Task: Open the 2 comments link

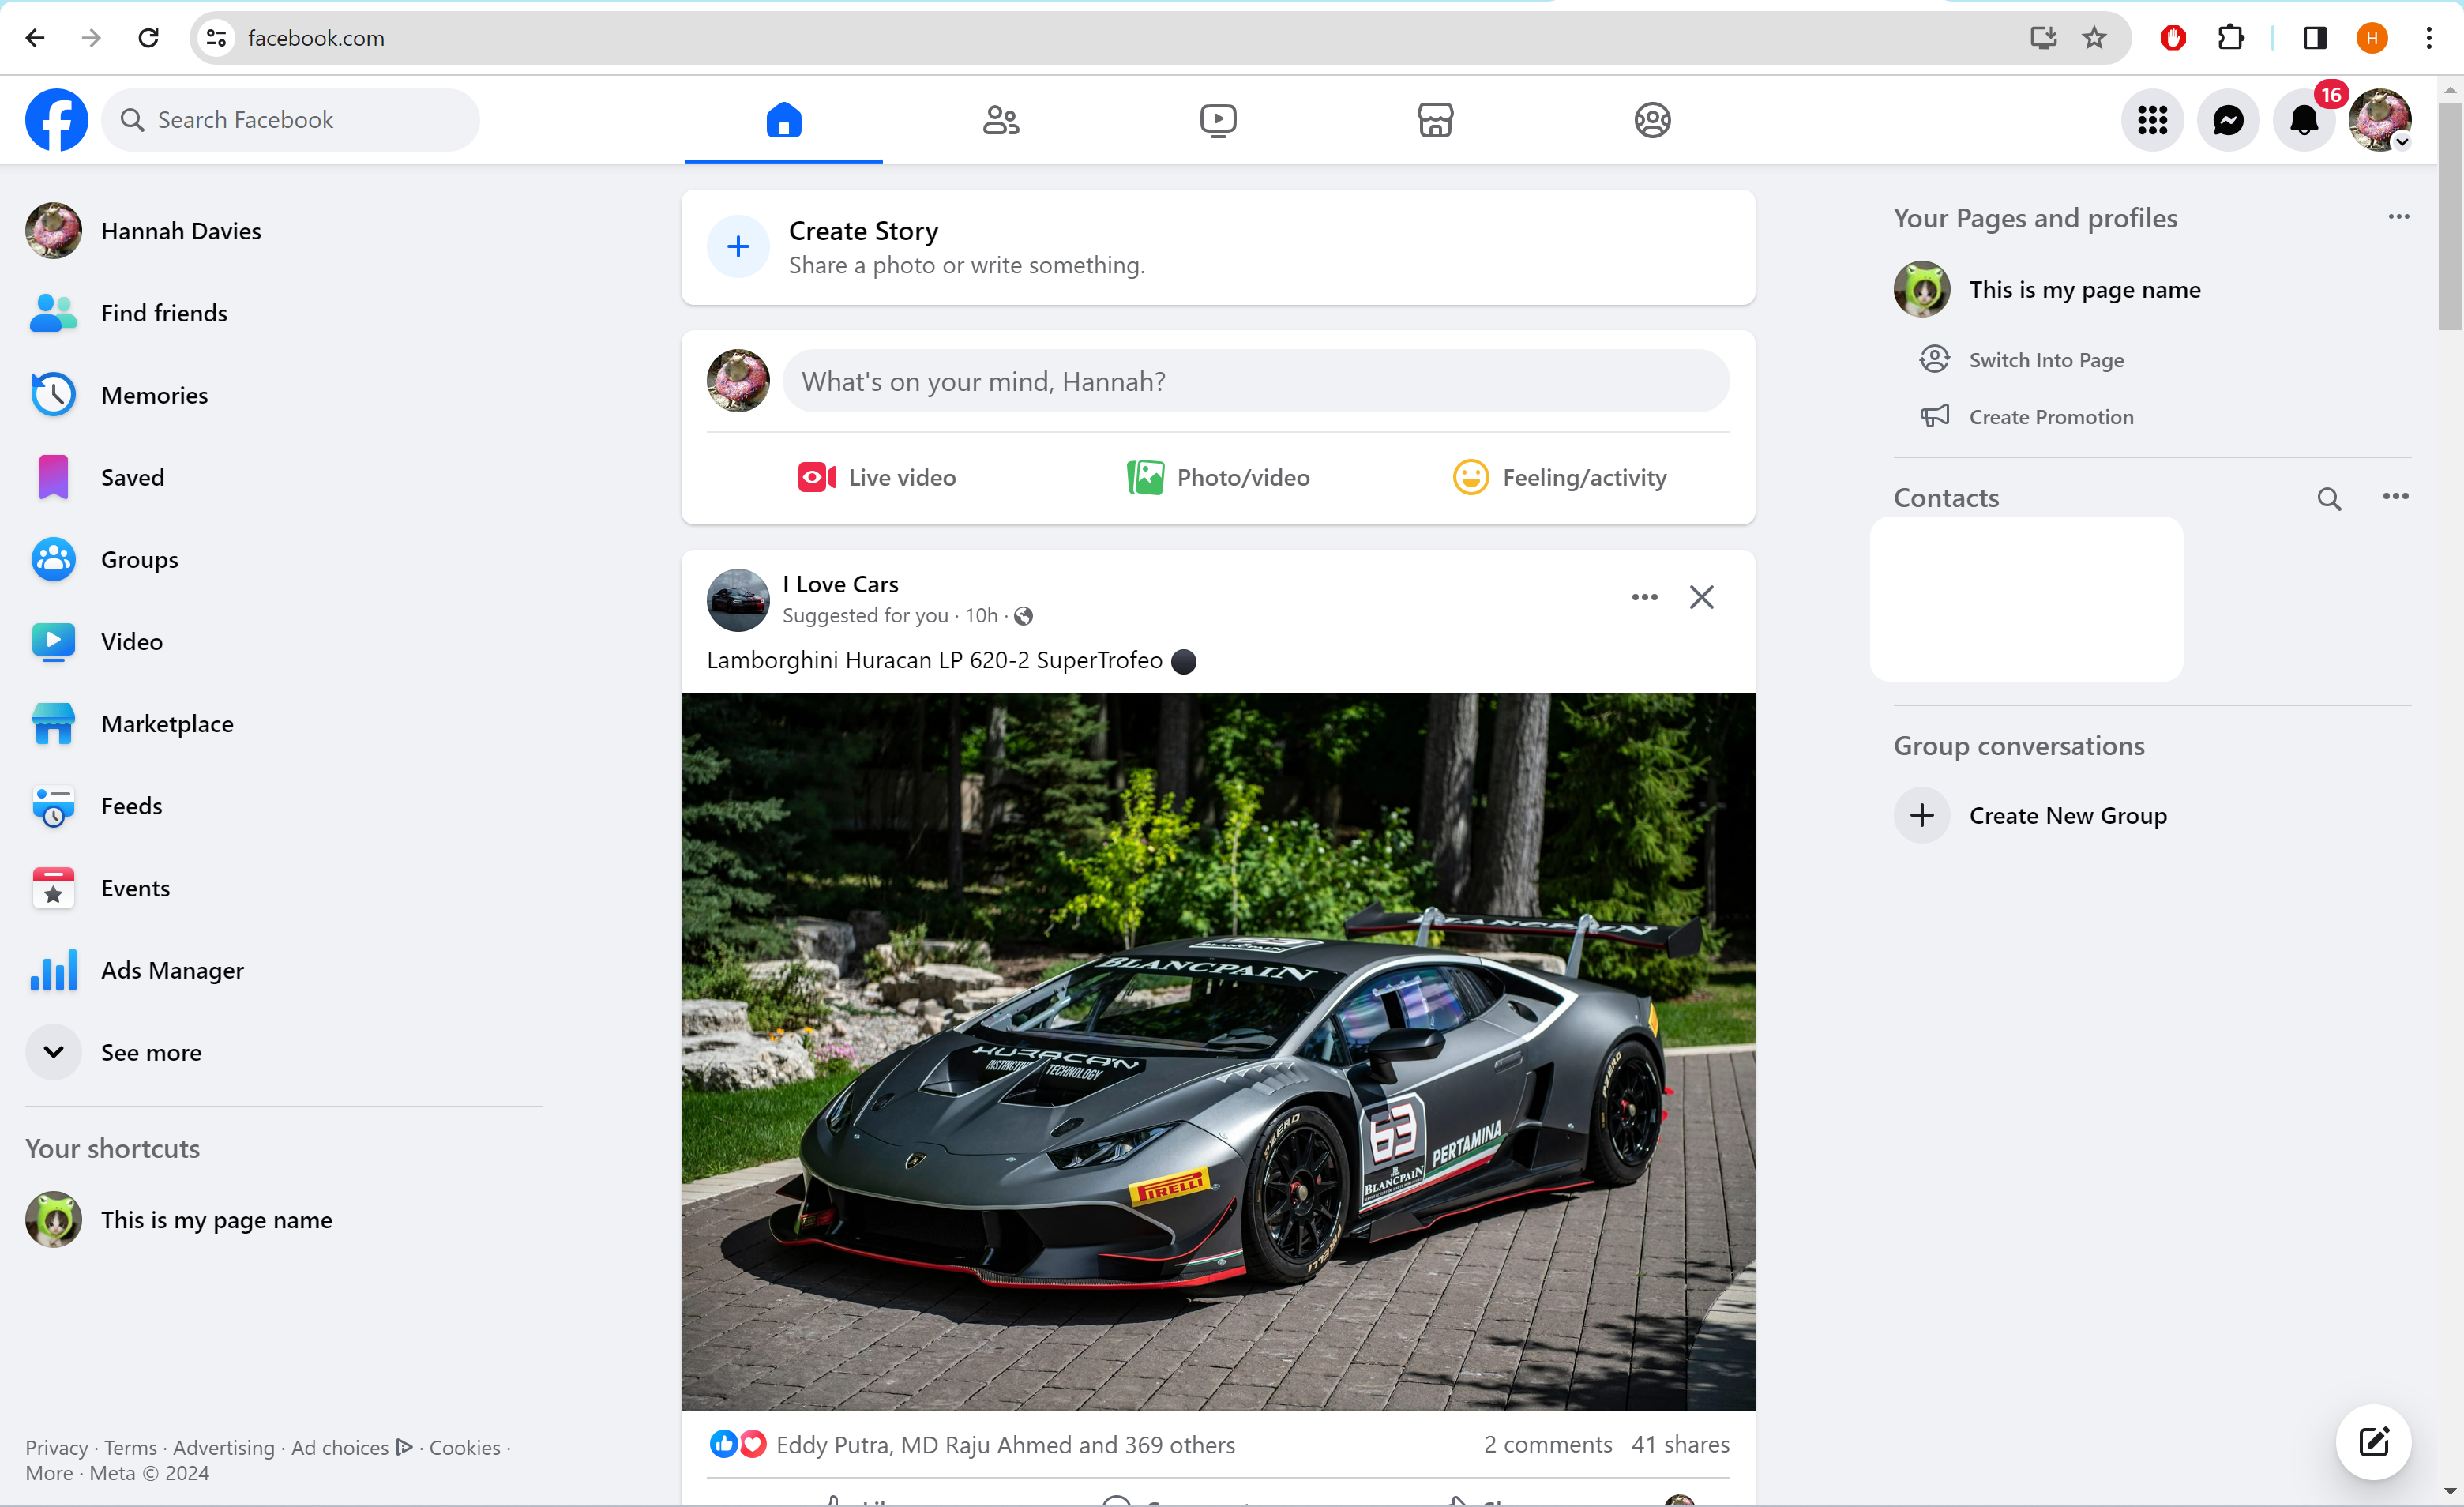Action: [1547, 1444]
